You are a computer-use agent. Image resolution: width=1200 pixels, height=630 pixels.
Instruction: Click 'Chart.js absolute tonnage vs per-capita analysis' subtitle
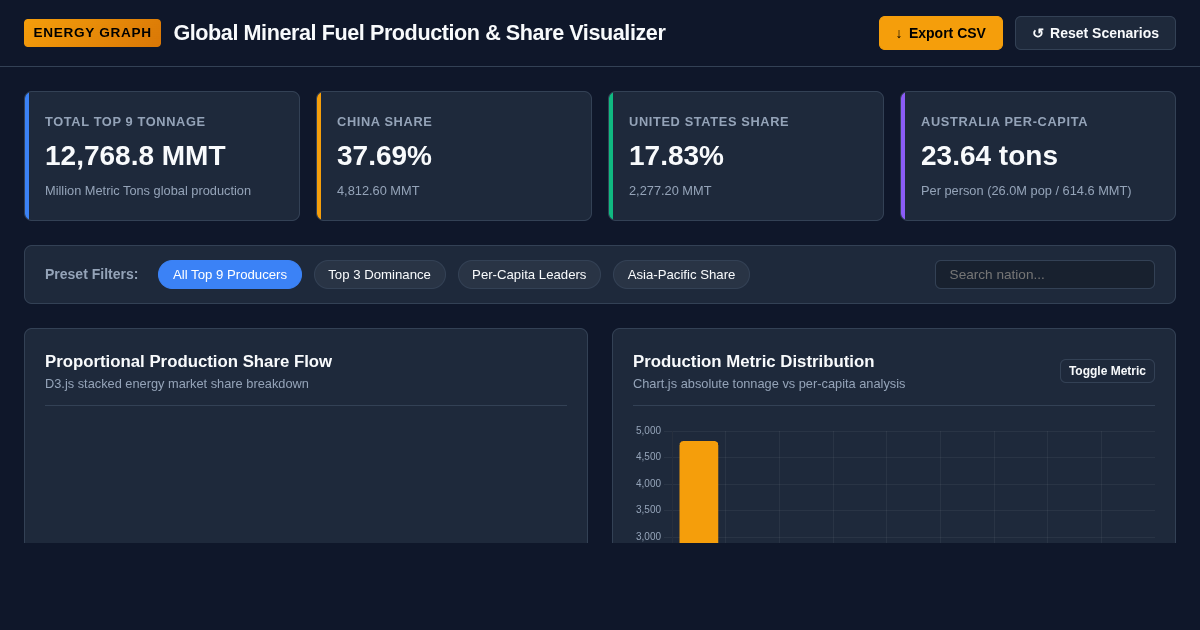click(769, 384)
